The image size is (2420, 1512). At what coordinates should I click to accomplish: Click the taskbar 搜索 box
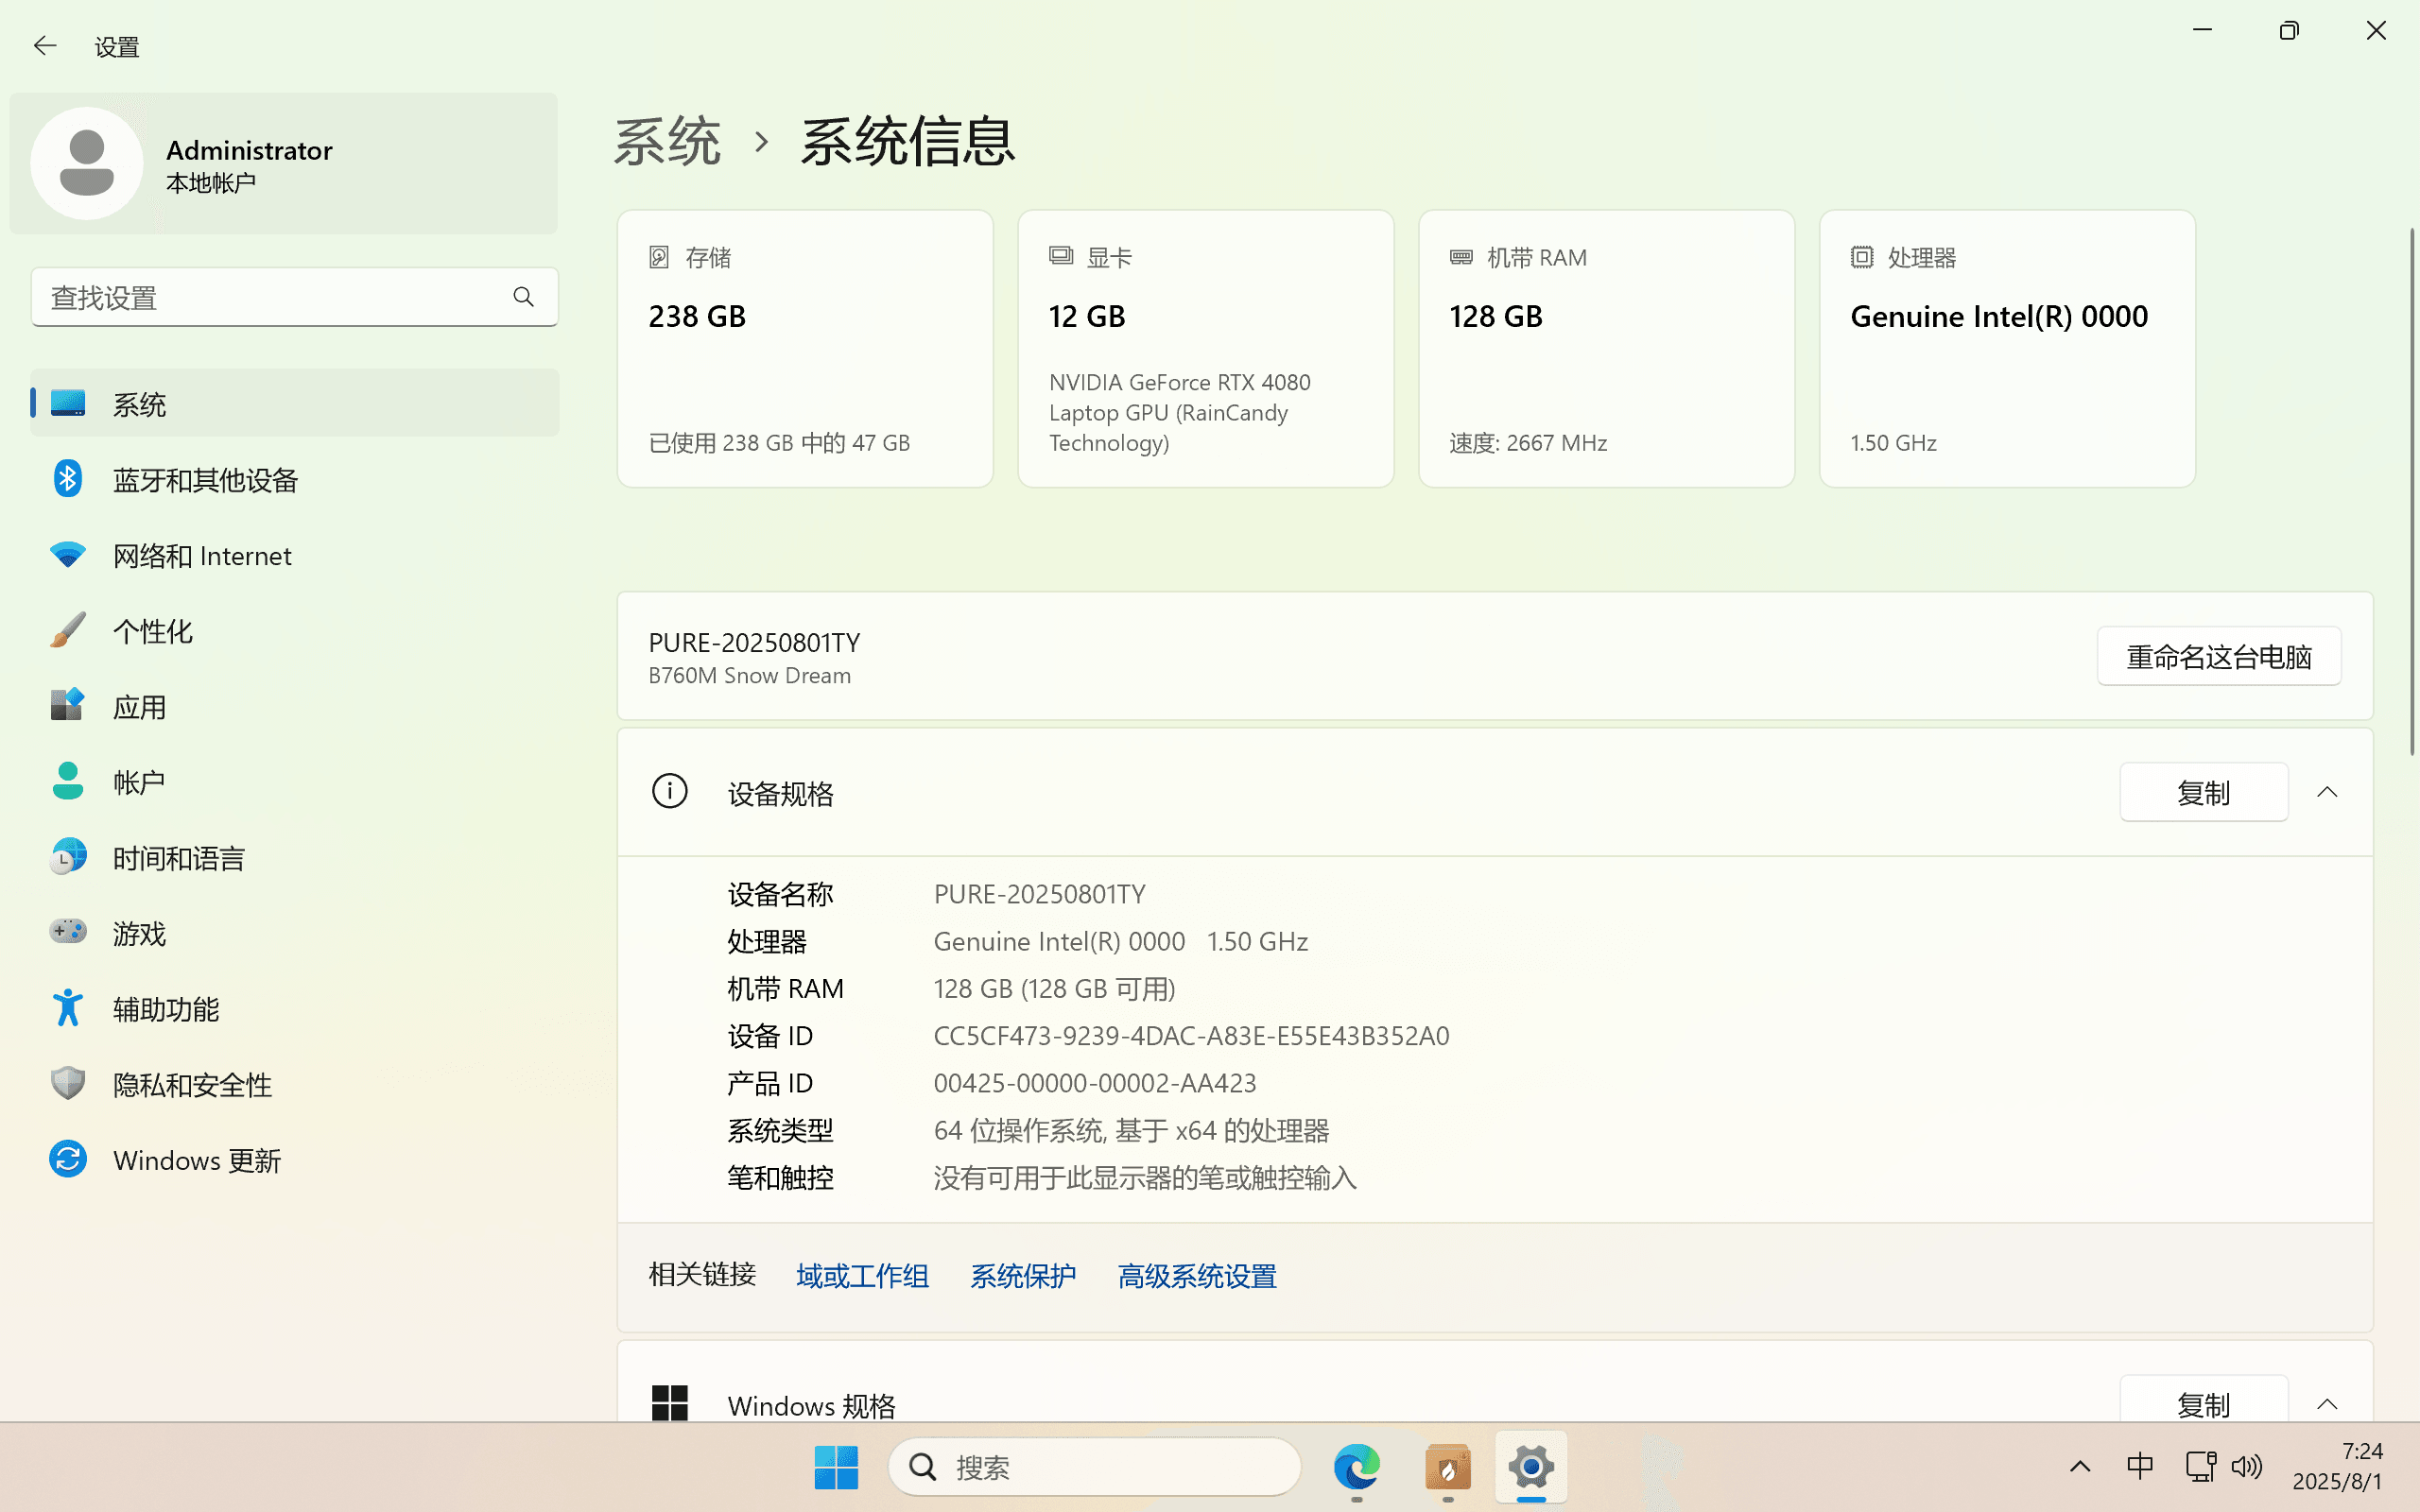coord(1095,1467)
